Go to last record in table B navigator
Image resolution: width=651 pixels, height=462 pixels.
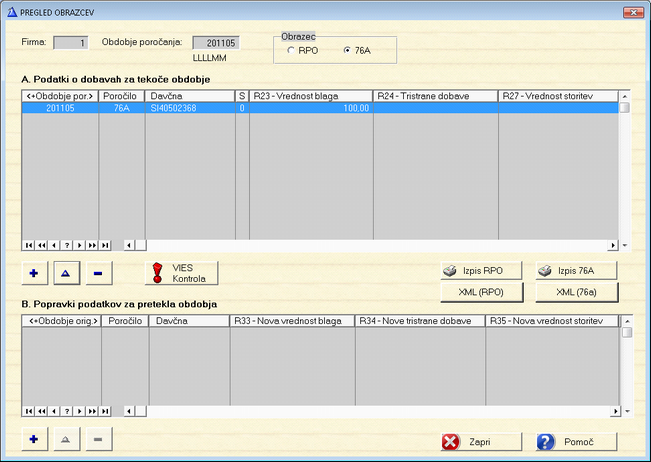105,411
